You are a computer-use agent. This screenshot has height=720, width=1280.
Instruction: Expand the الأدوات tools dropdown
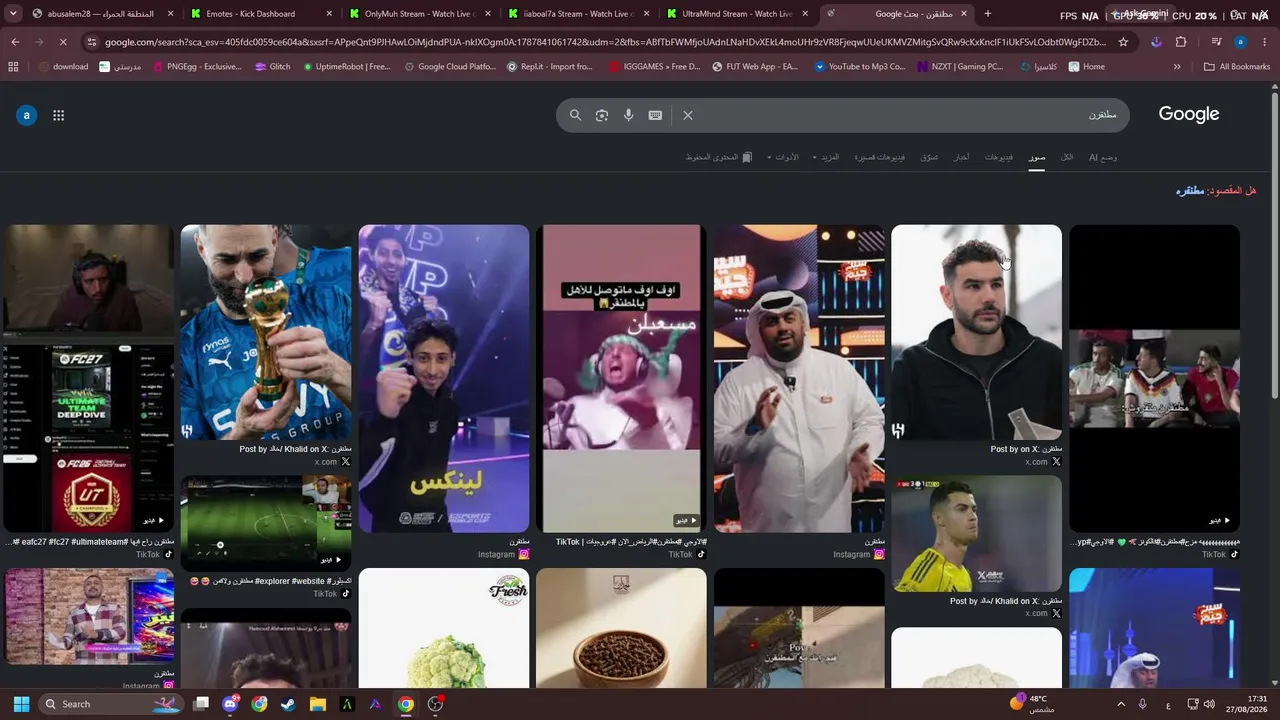(x=783, y=157)
